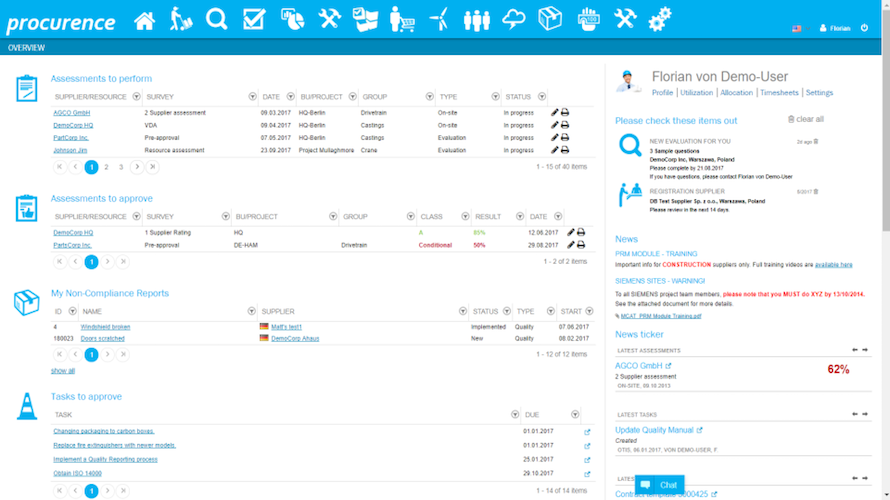Edit the Johnson Jim assessment with pencil icon

point(555,150)
